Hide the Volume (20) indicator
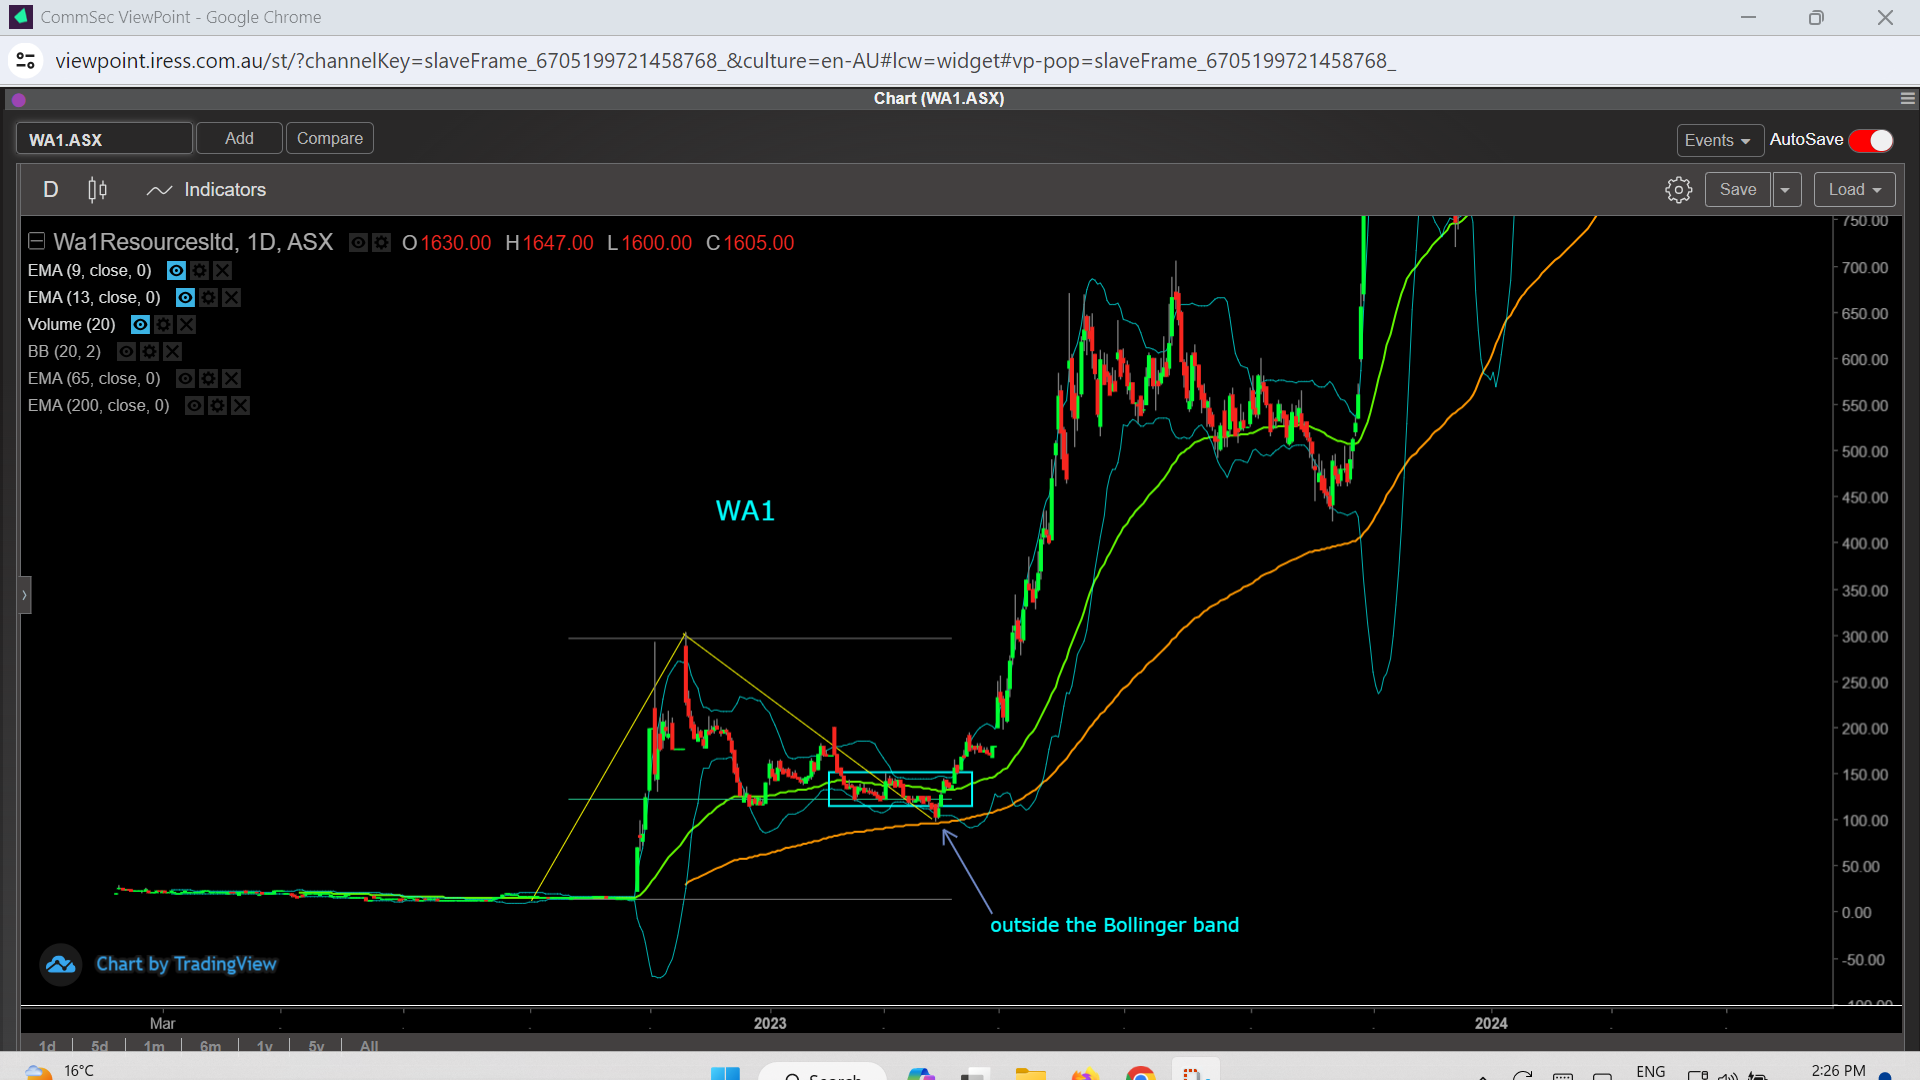Viewport: 1920px width, 1080px height. click(x=140, y=324)
